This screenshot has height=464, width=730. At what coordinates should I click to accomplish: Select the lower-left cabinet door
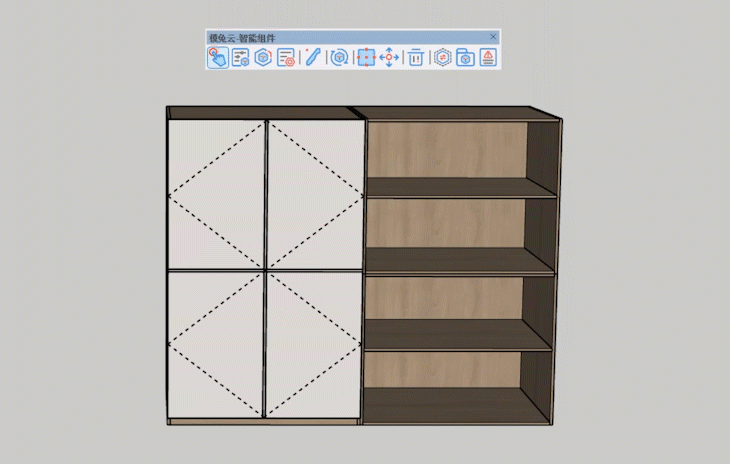[217, 343]
